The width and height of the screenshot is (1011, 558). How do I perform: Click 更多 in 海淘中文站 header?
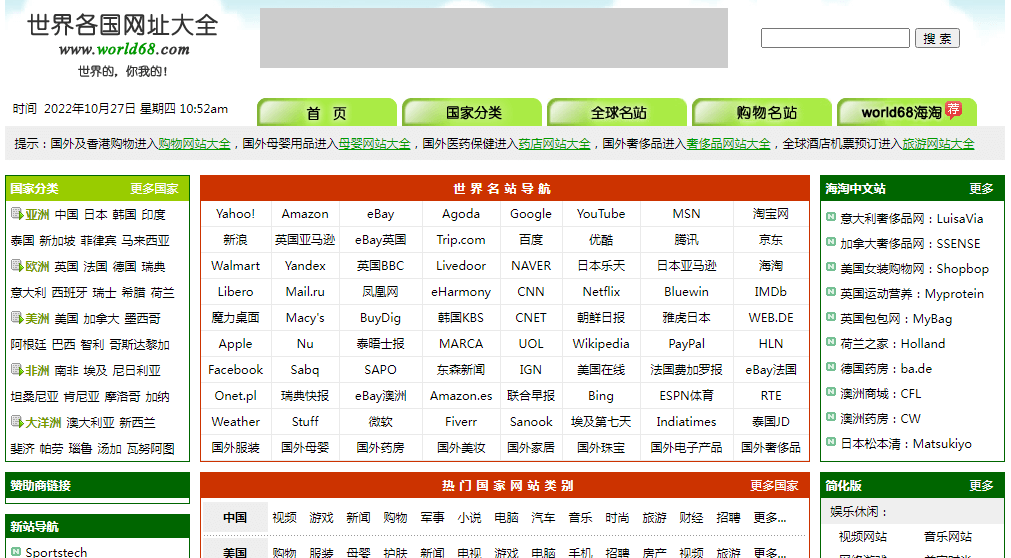(x=981, y=188)
